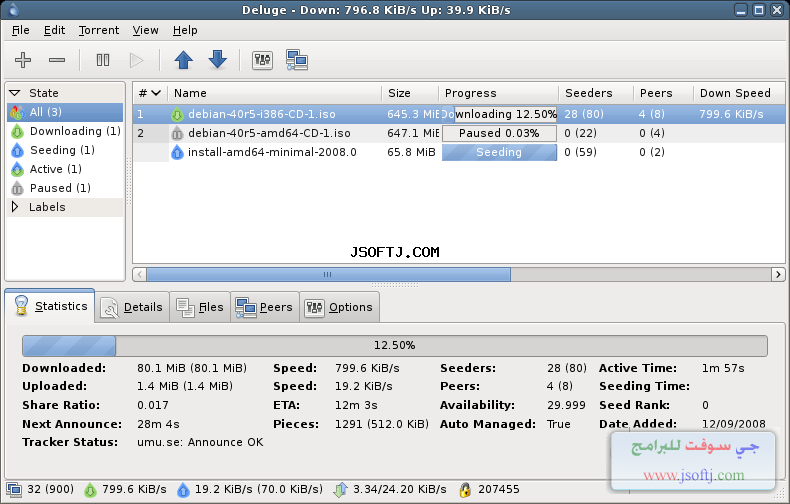Click the DHT nodes icon in status bar

pyautogui.click(x=465, y=489)
